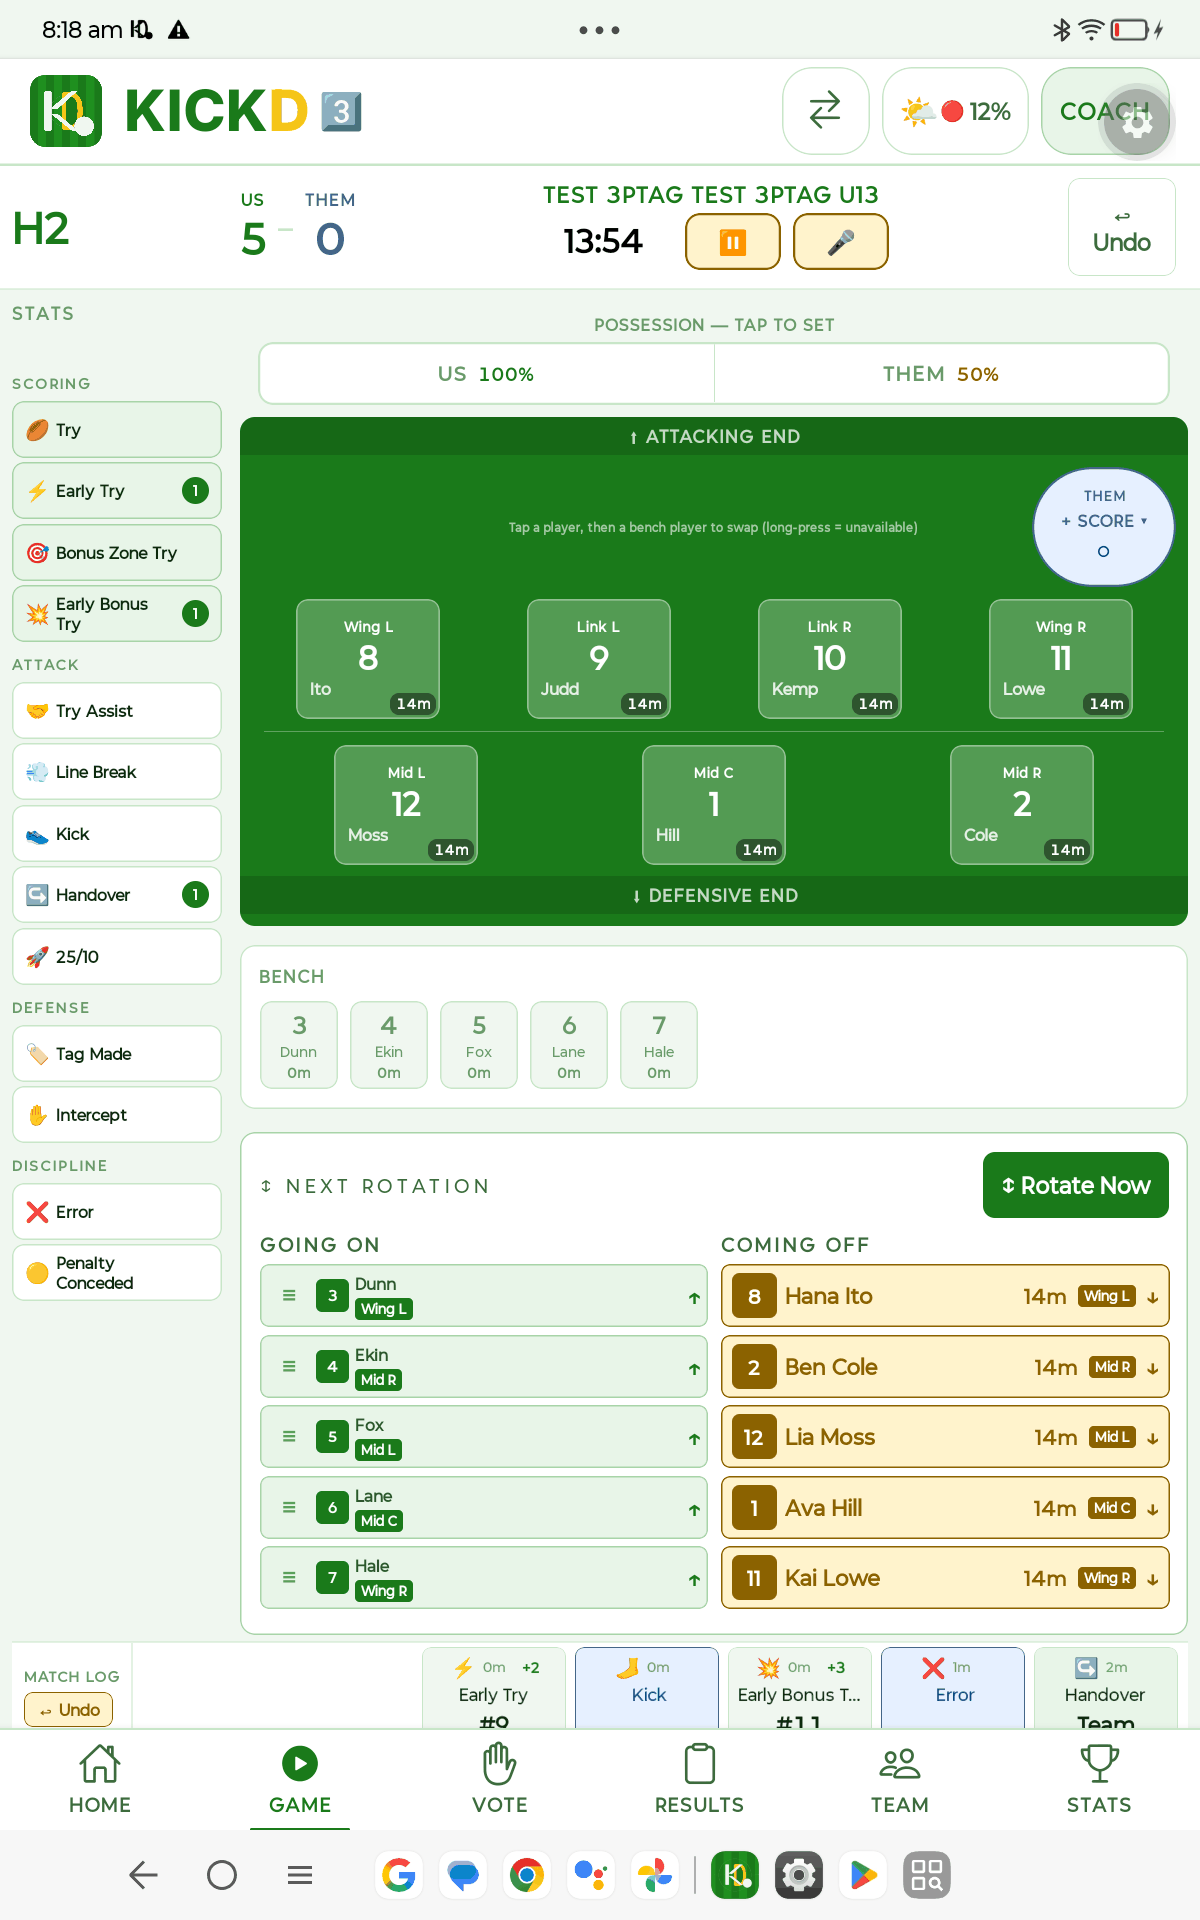Open the weather 12% indicator
Image resolution: width=1200 pixels, height=1920 pixels.
955,111
